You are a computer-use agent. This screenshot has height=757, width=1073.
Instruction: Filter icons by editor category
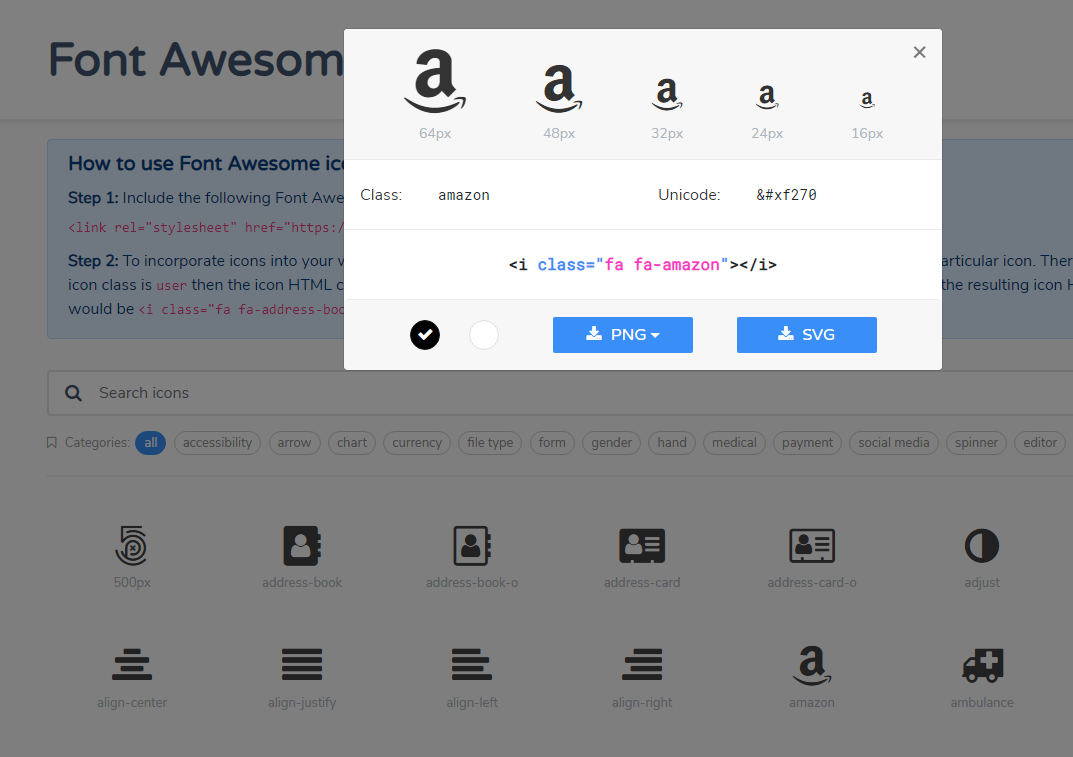click(1040, 443)
